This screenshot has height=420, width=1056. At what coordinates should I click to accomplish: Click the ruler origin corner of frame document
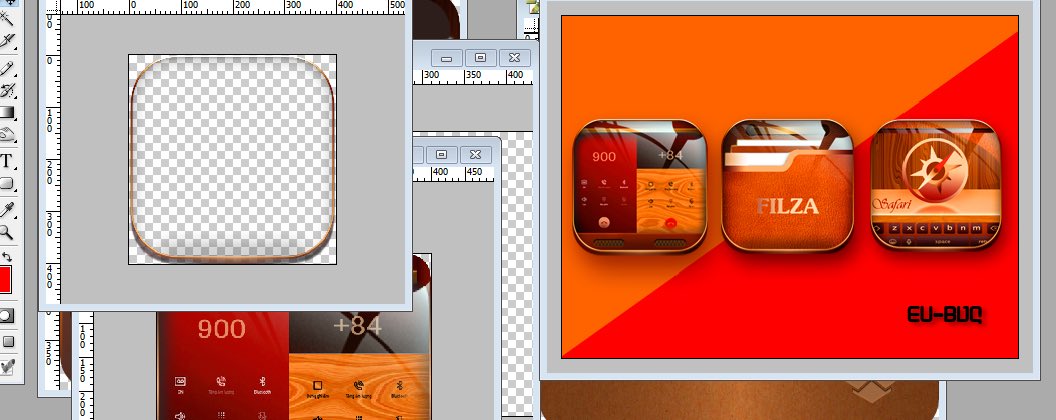tap(52, 7)
